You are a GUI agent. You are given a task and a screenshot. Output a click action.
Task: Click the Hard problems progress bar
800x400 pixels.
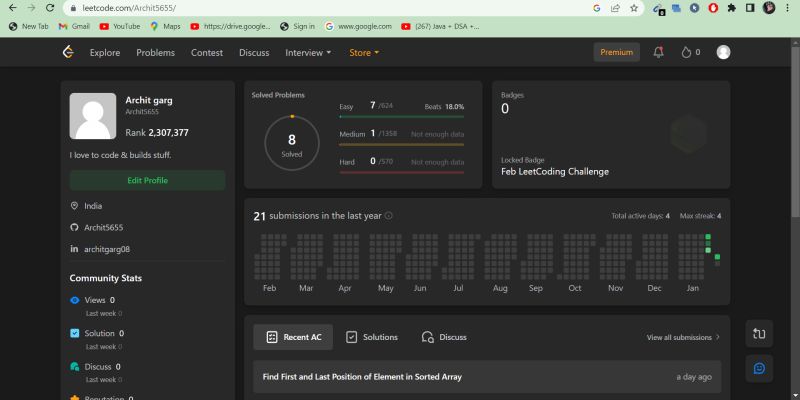coord(402,172)
